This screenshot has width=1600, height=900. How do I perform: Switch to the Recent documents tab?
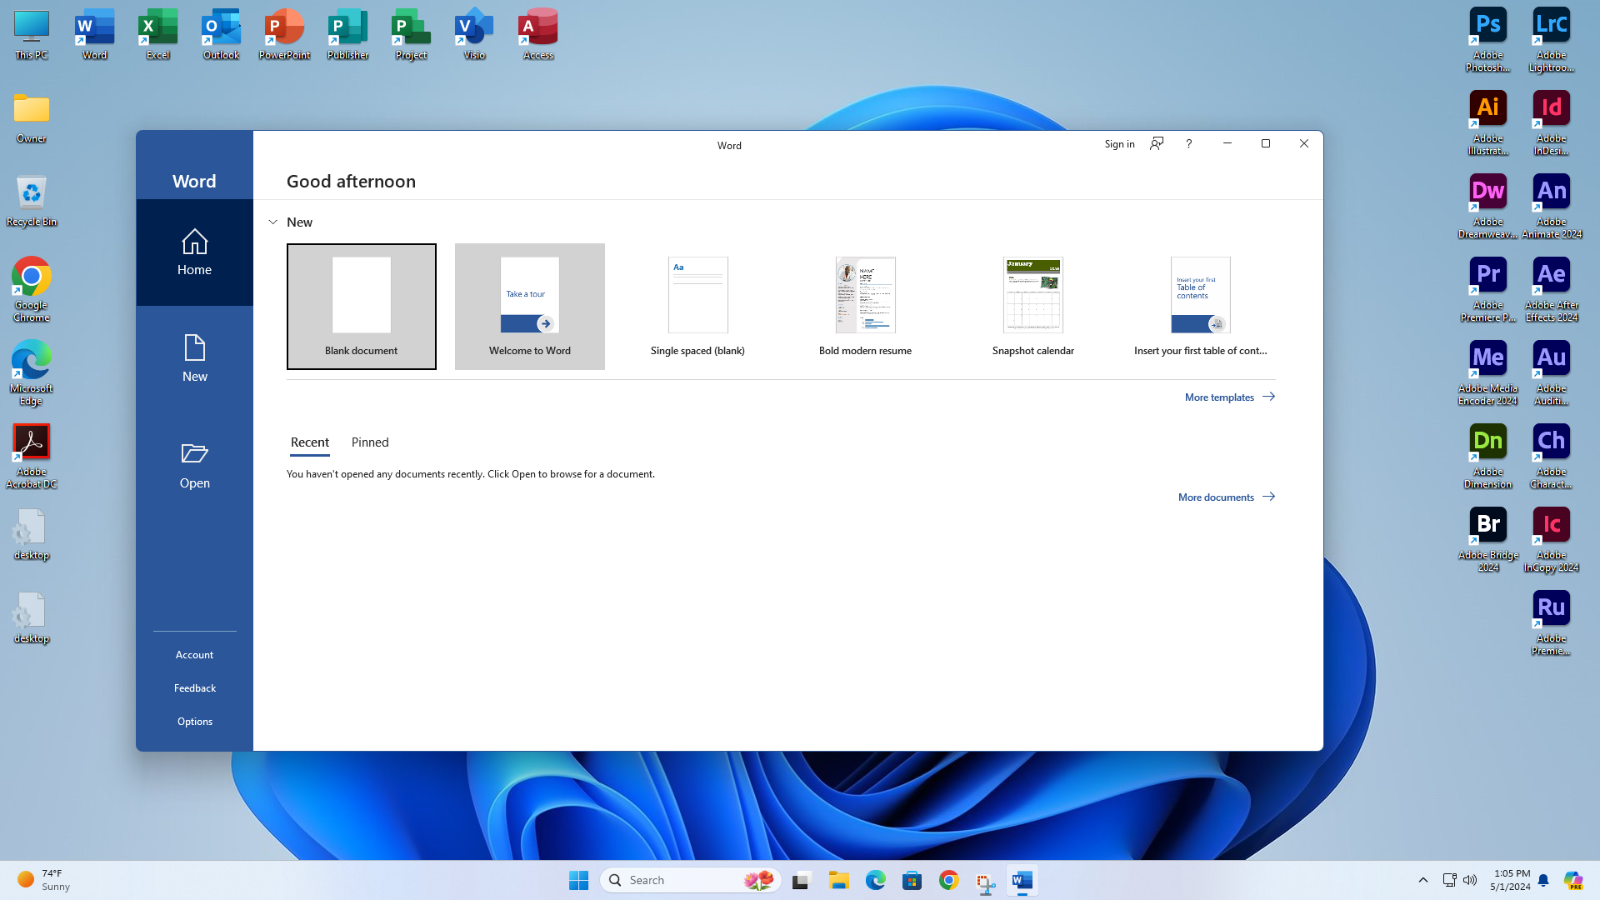[310, 443]
